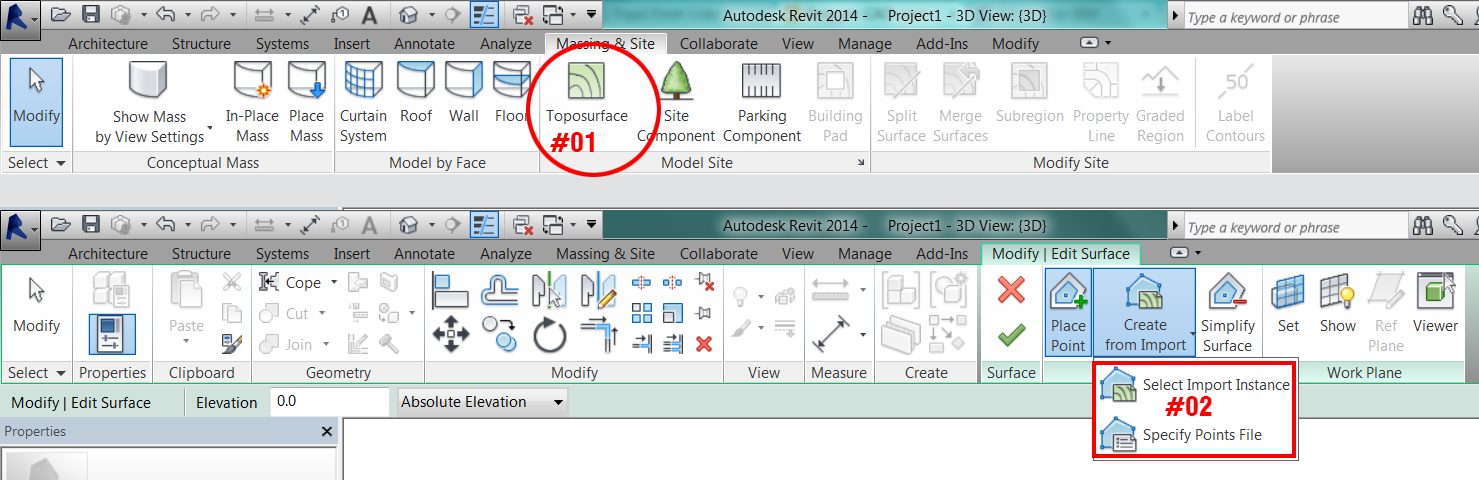Select the Toposurface tool
This screenshot has width=1479, height=480.
pos(587,94)
